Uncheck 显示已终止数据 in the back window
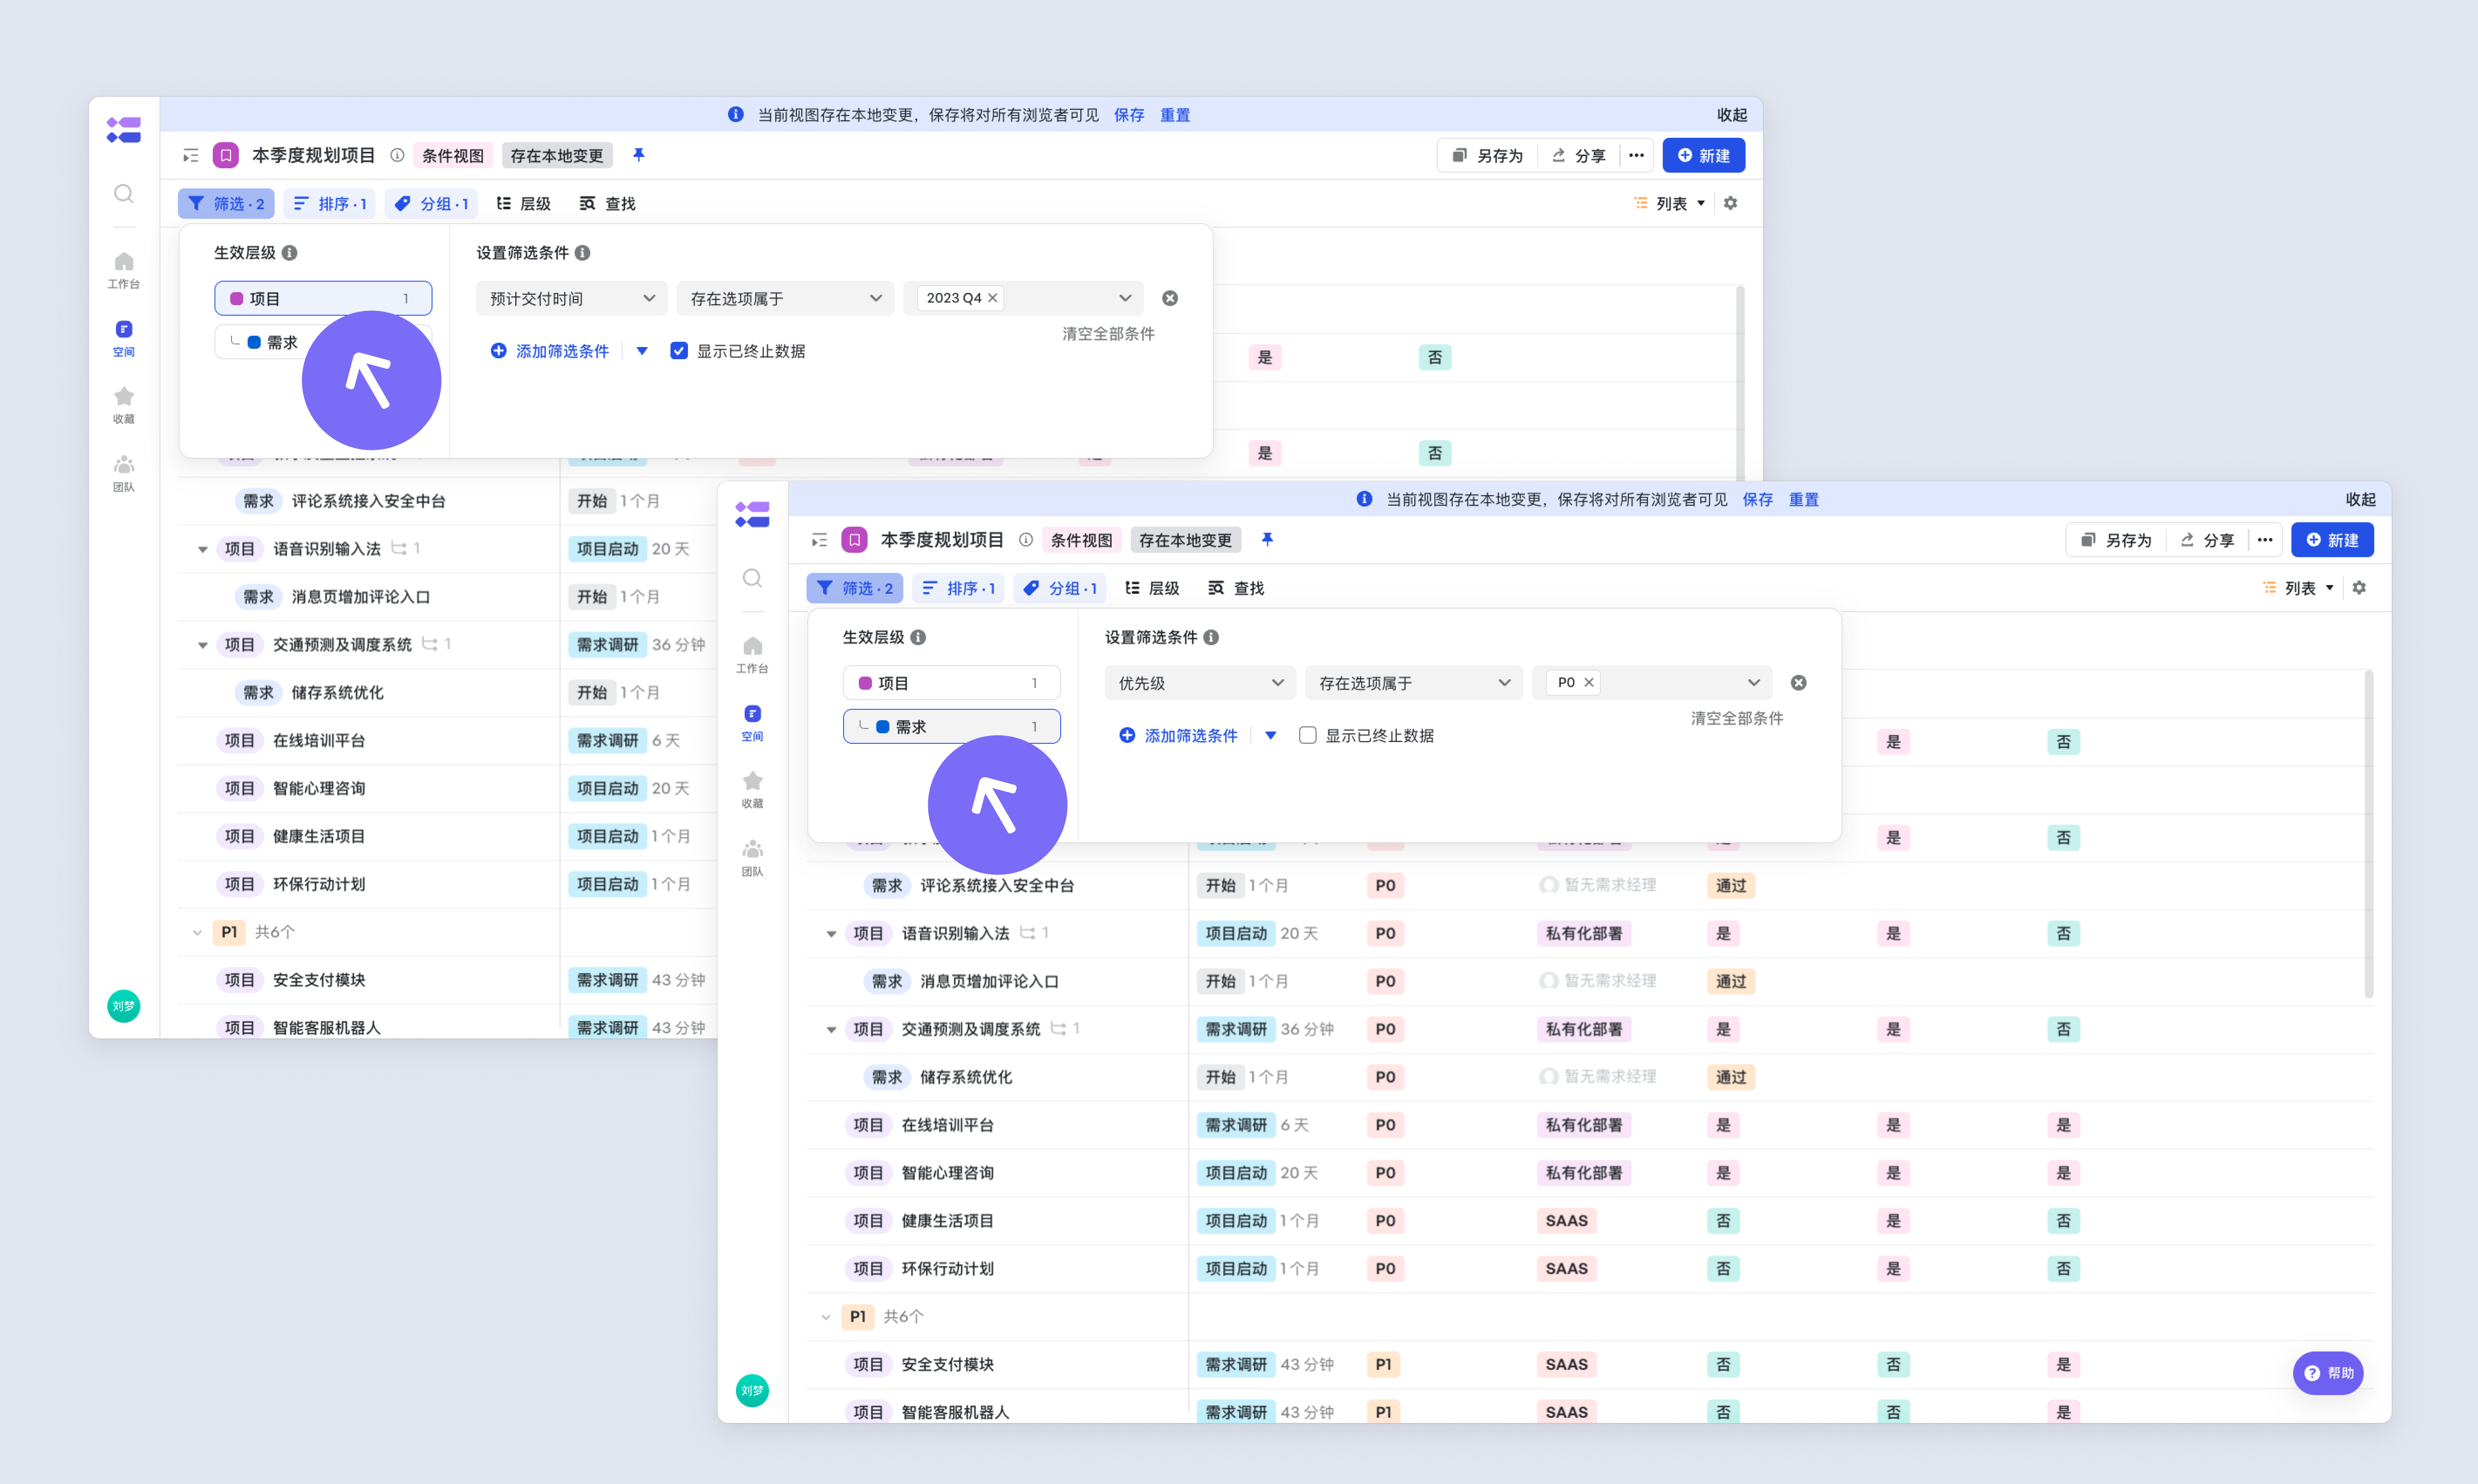Viewport: 2478px width, 1484px height. pos(679,351)
